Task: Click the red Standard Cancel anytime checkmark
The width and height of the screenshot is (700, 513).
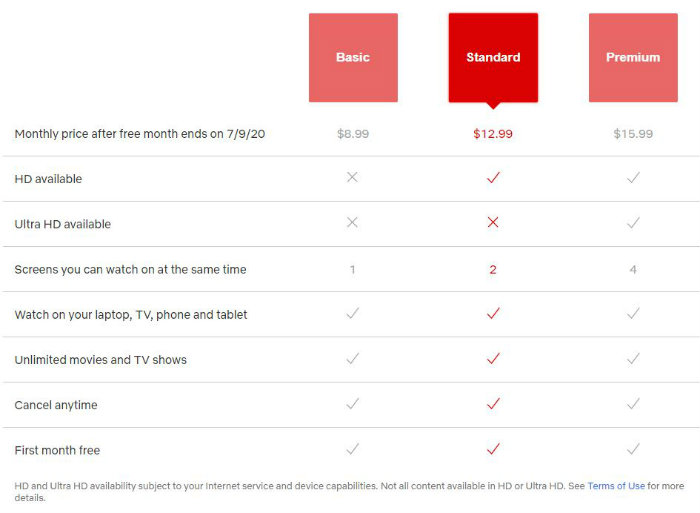Action: [493, 404]
